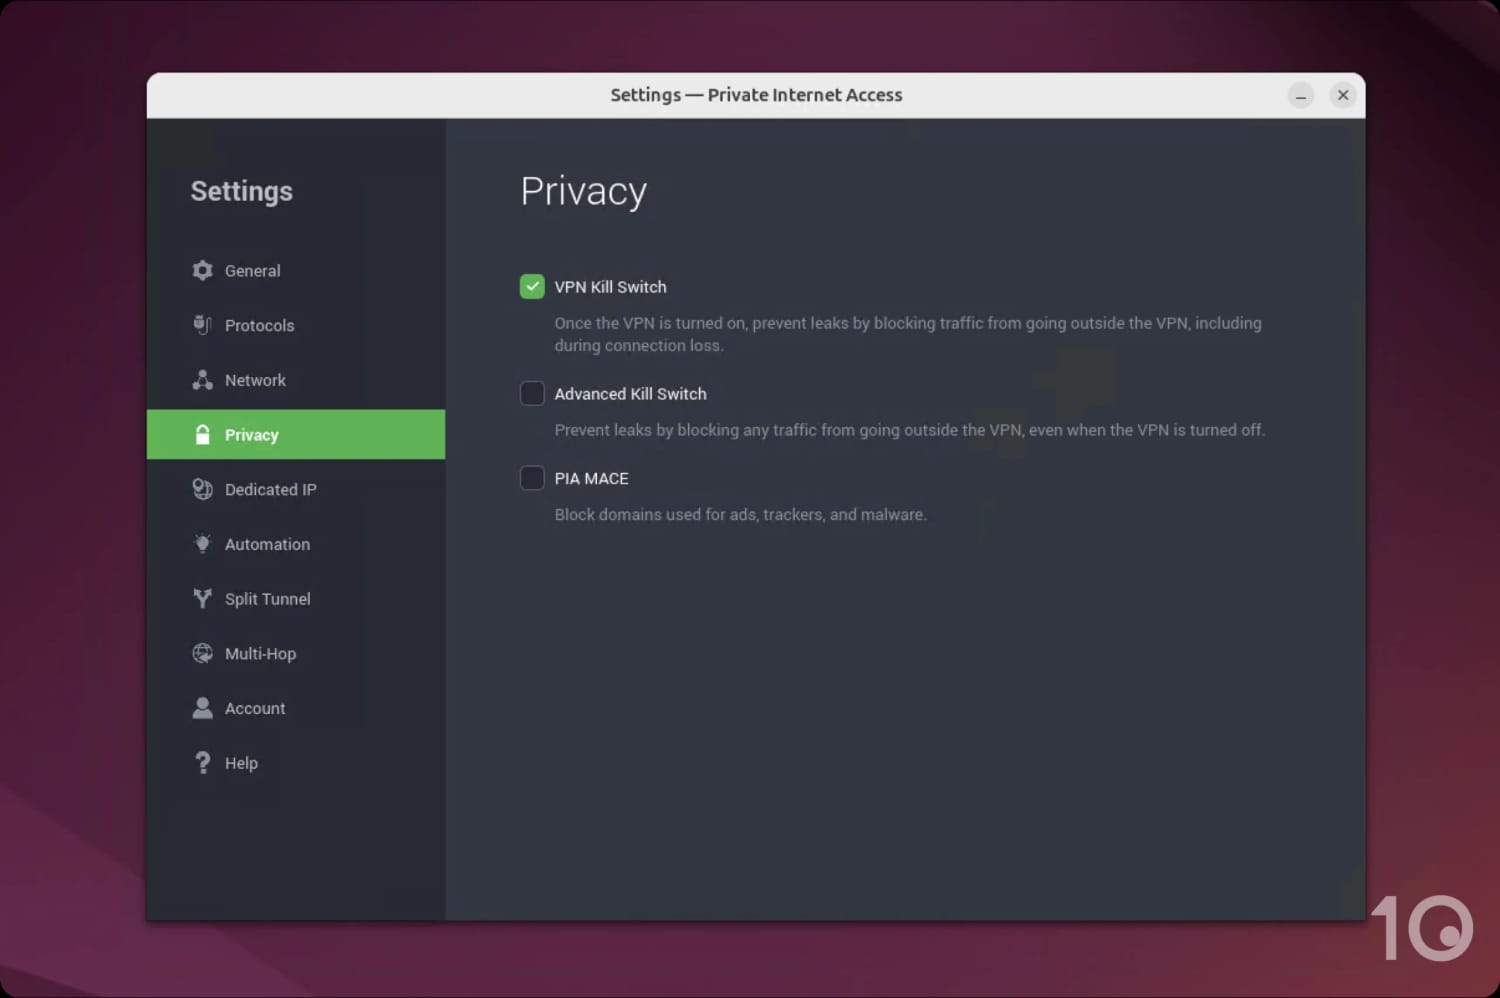Click the window title 'Settings — Private Internet Access'

756,95
